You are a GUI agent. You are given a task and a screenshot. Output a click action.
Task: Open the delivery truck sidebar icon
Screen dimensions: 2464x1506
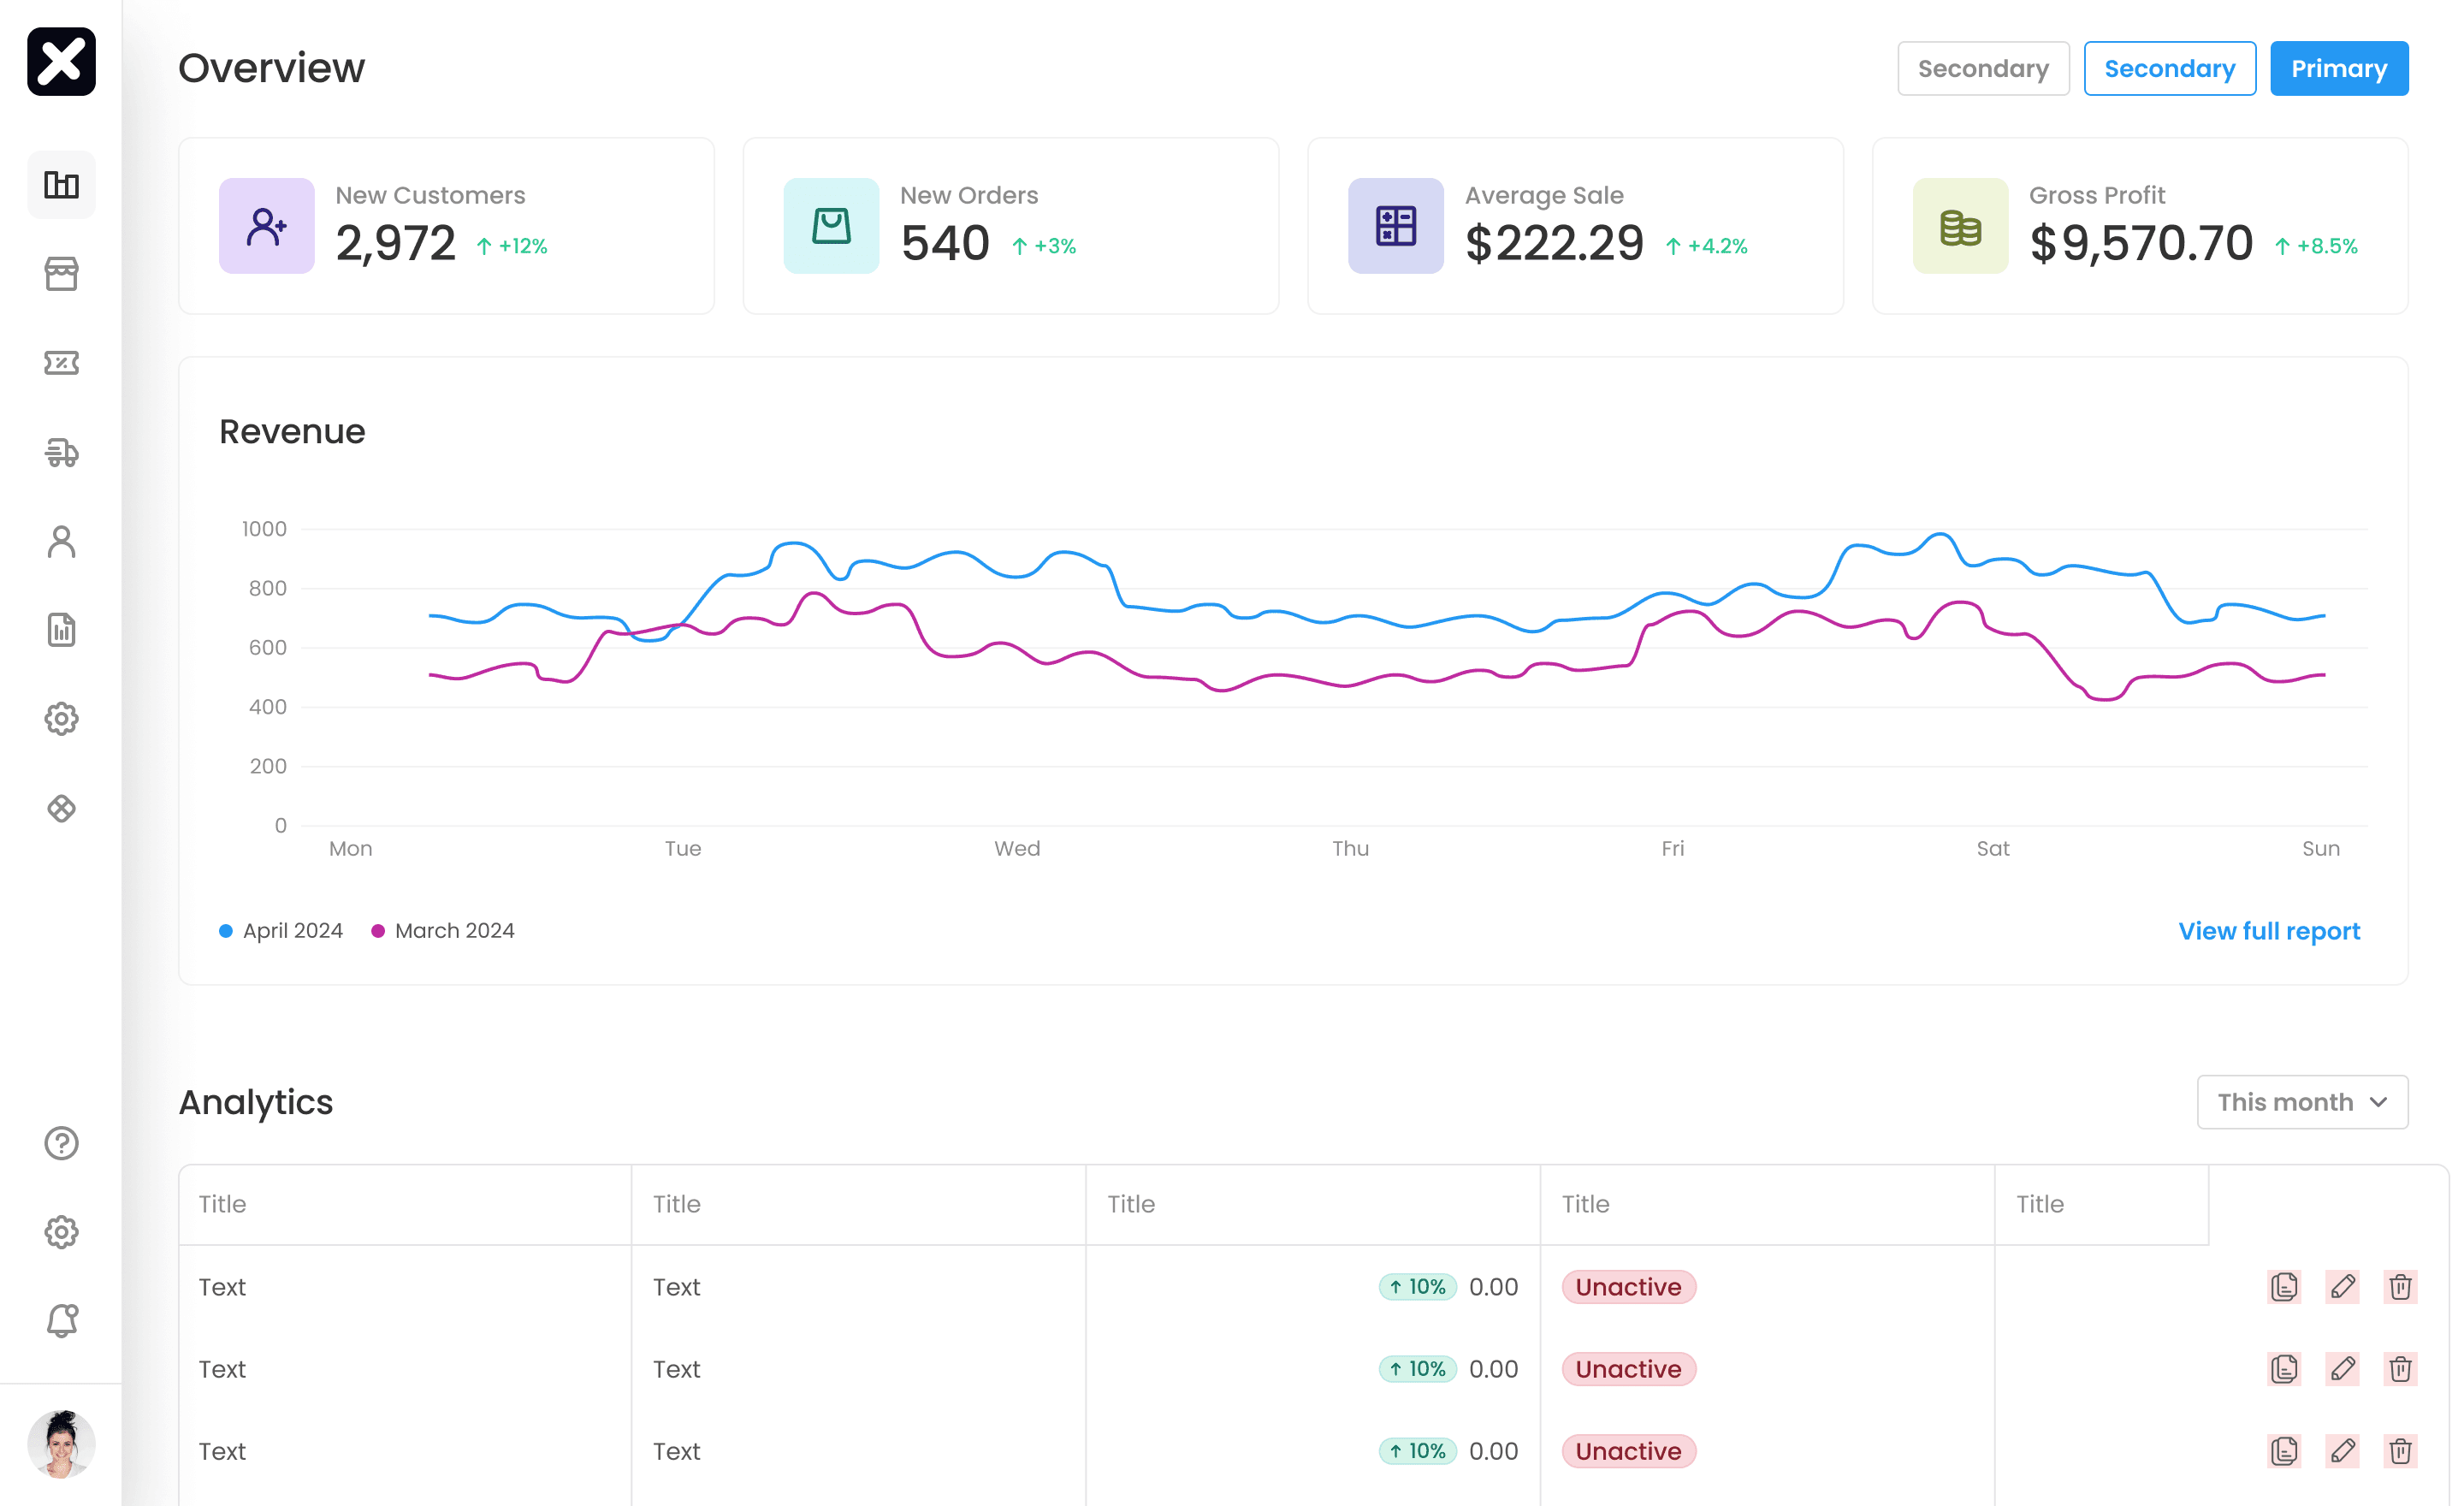pos(61,452)
